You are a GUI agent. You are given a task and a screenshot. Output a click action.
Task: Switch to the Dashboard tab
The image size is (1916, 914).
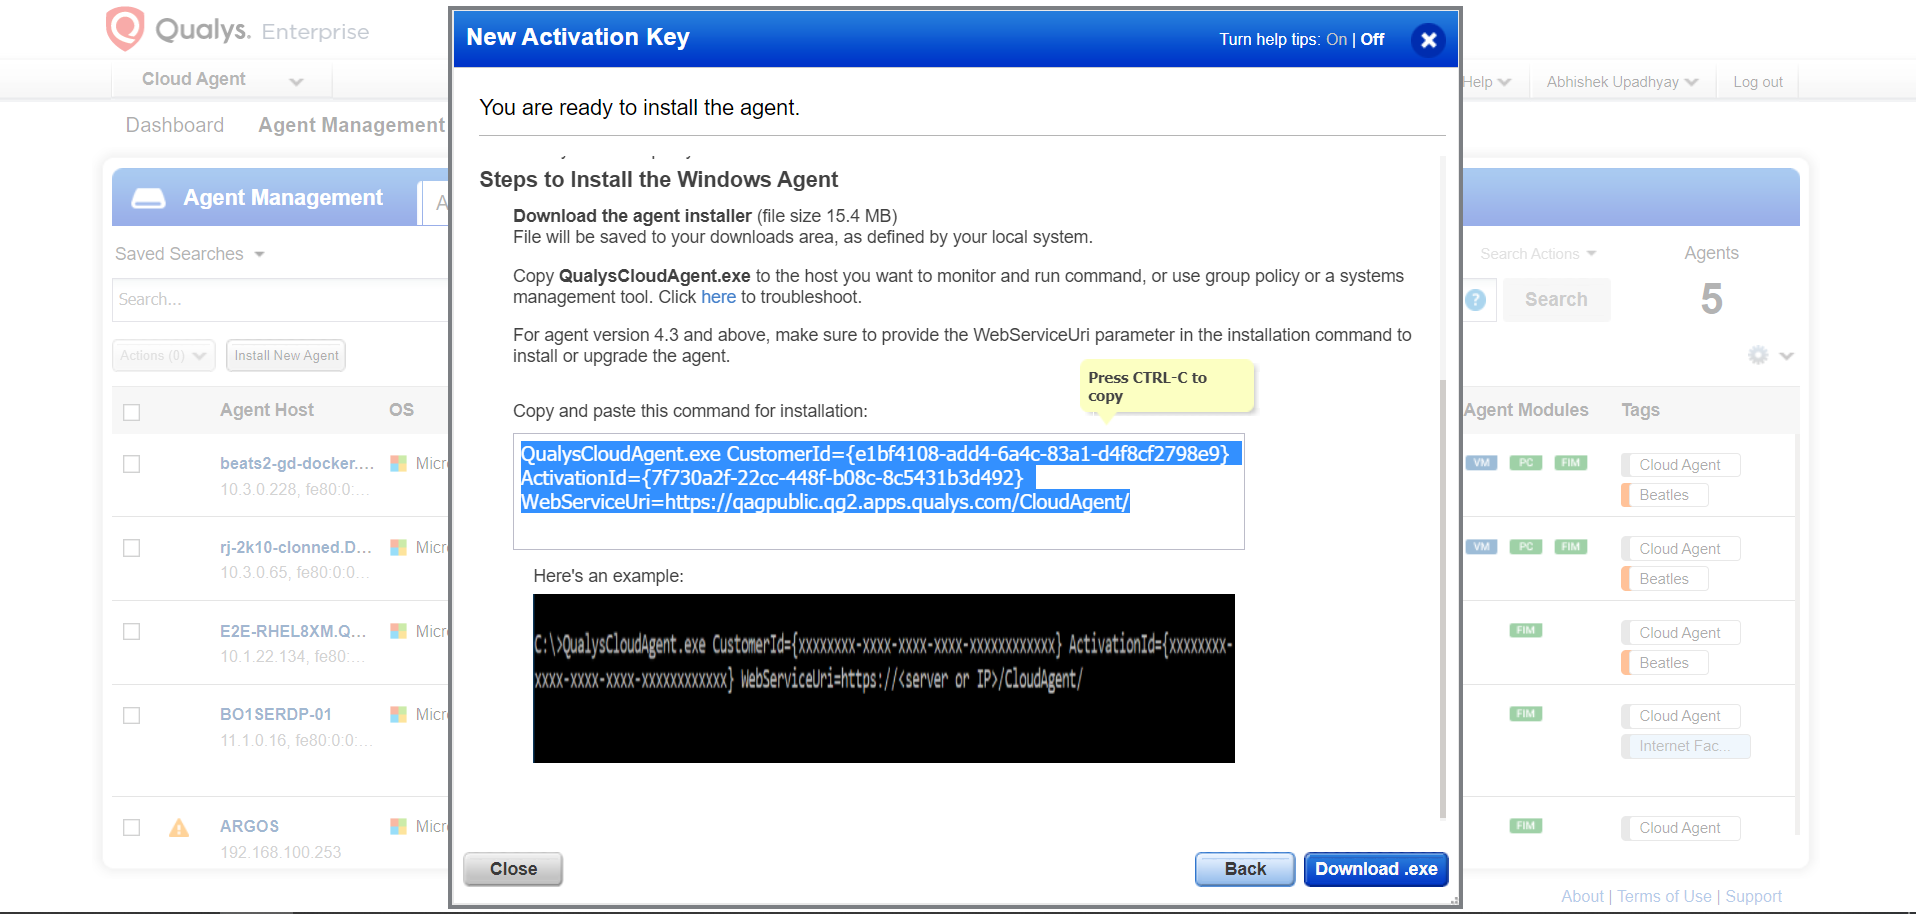[x=174, y=125]
